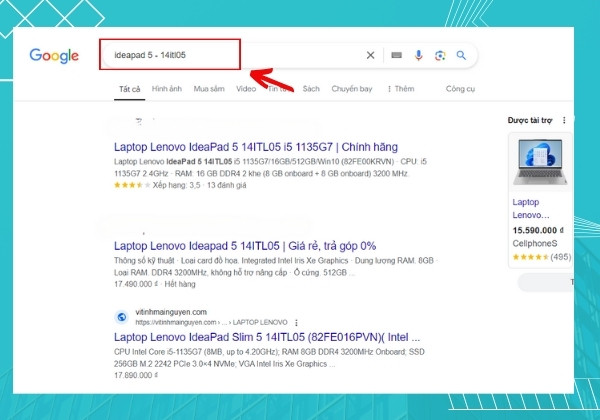
Task: Open result Laptop Lenovo Ideapad 5 14ITL05 Giá rẻ, trả góp 0%
Action: pos(245,246)
